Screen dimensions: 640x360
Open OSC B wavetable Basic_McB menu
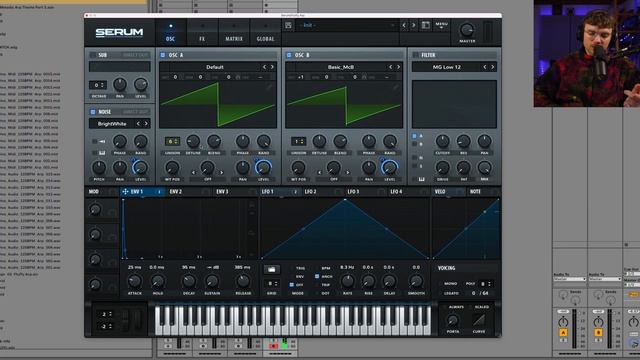341,67
